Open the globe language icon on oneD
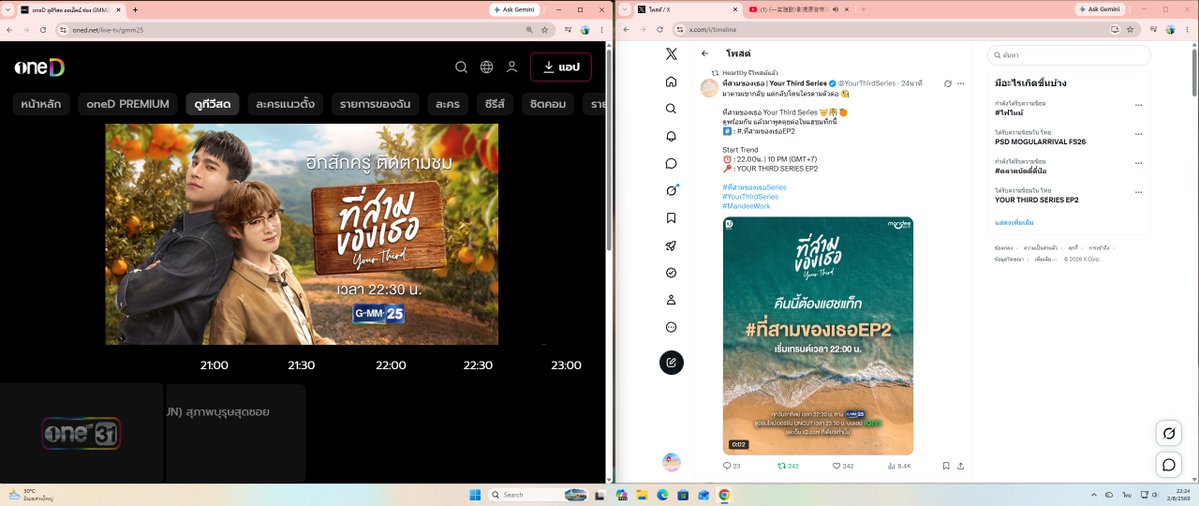The image size is (1199, 506). pos(486,67)
